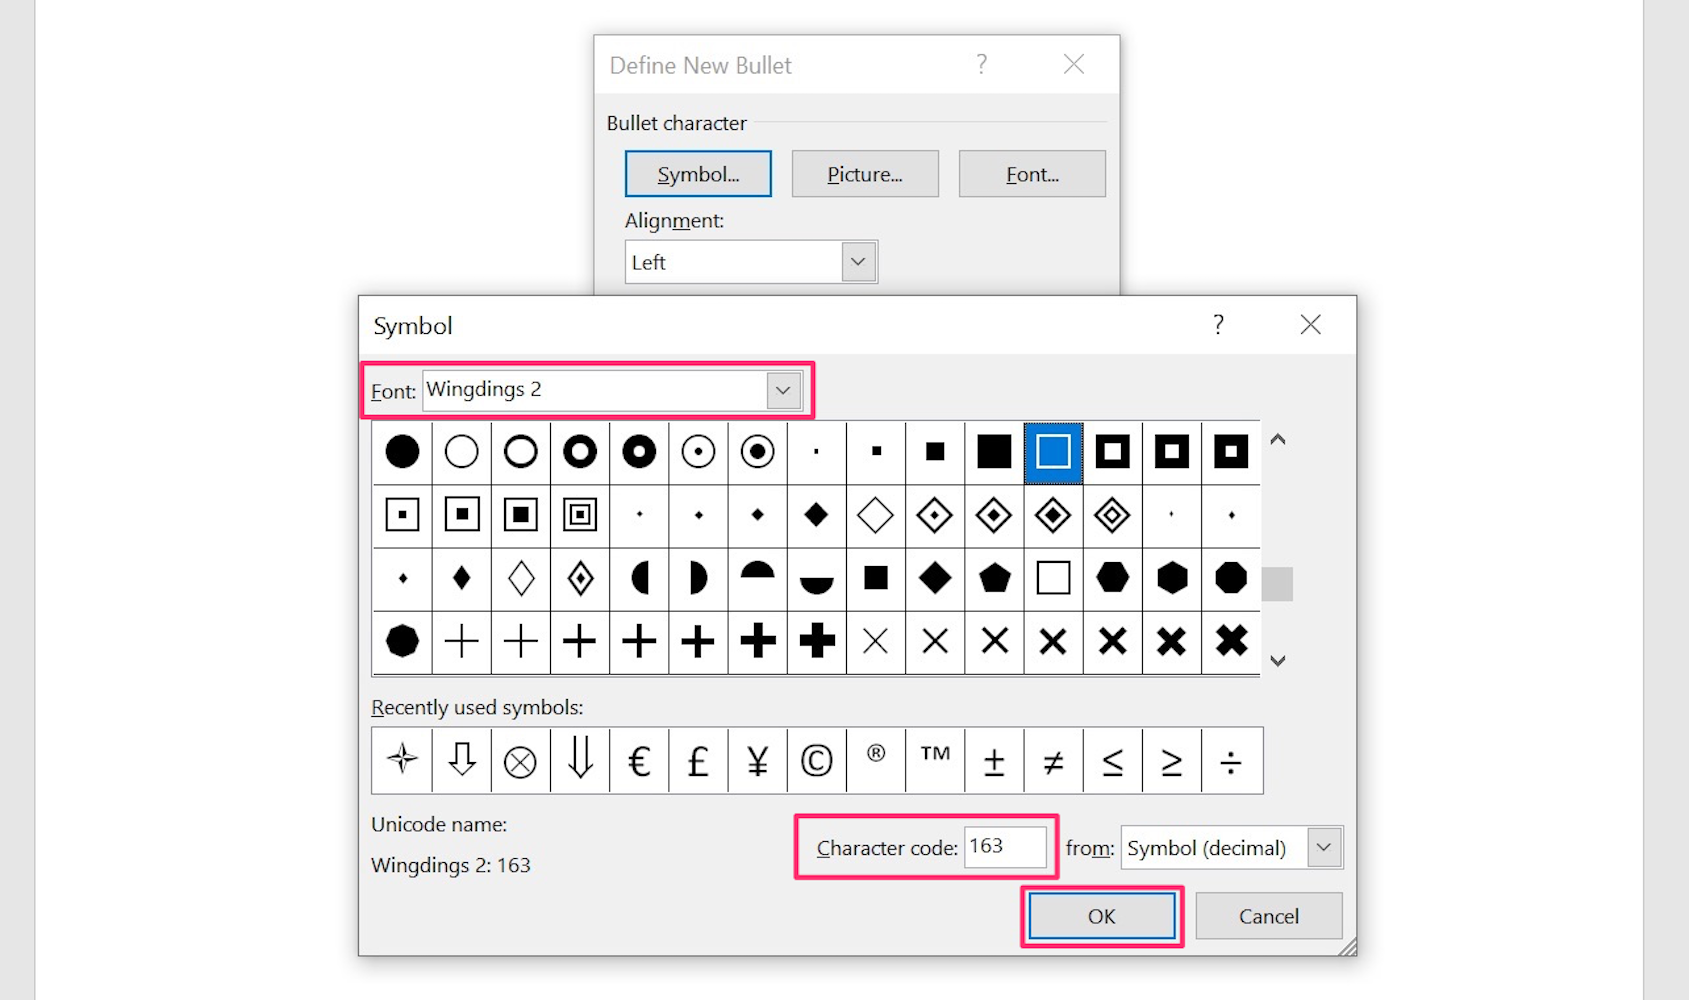Close the Define New Bullet dialog
Viewport: 1689px width, 1000px height.
tap(1074, 64)
